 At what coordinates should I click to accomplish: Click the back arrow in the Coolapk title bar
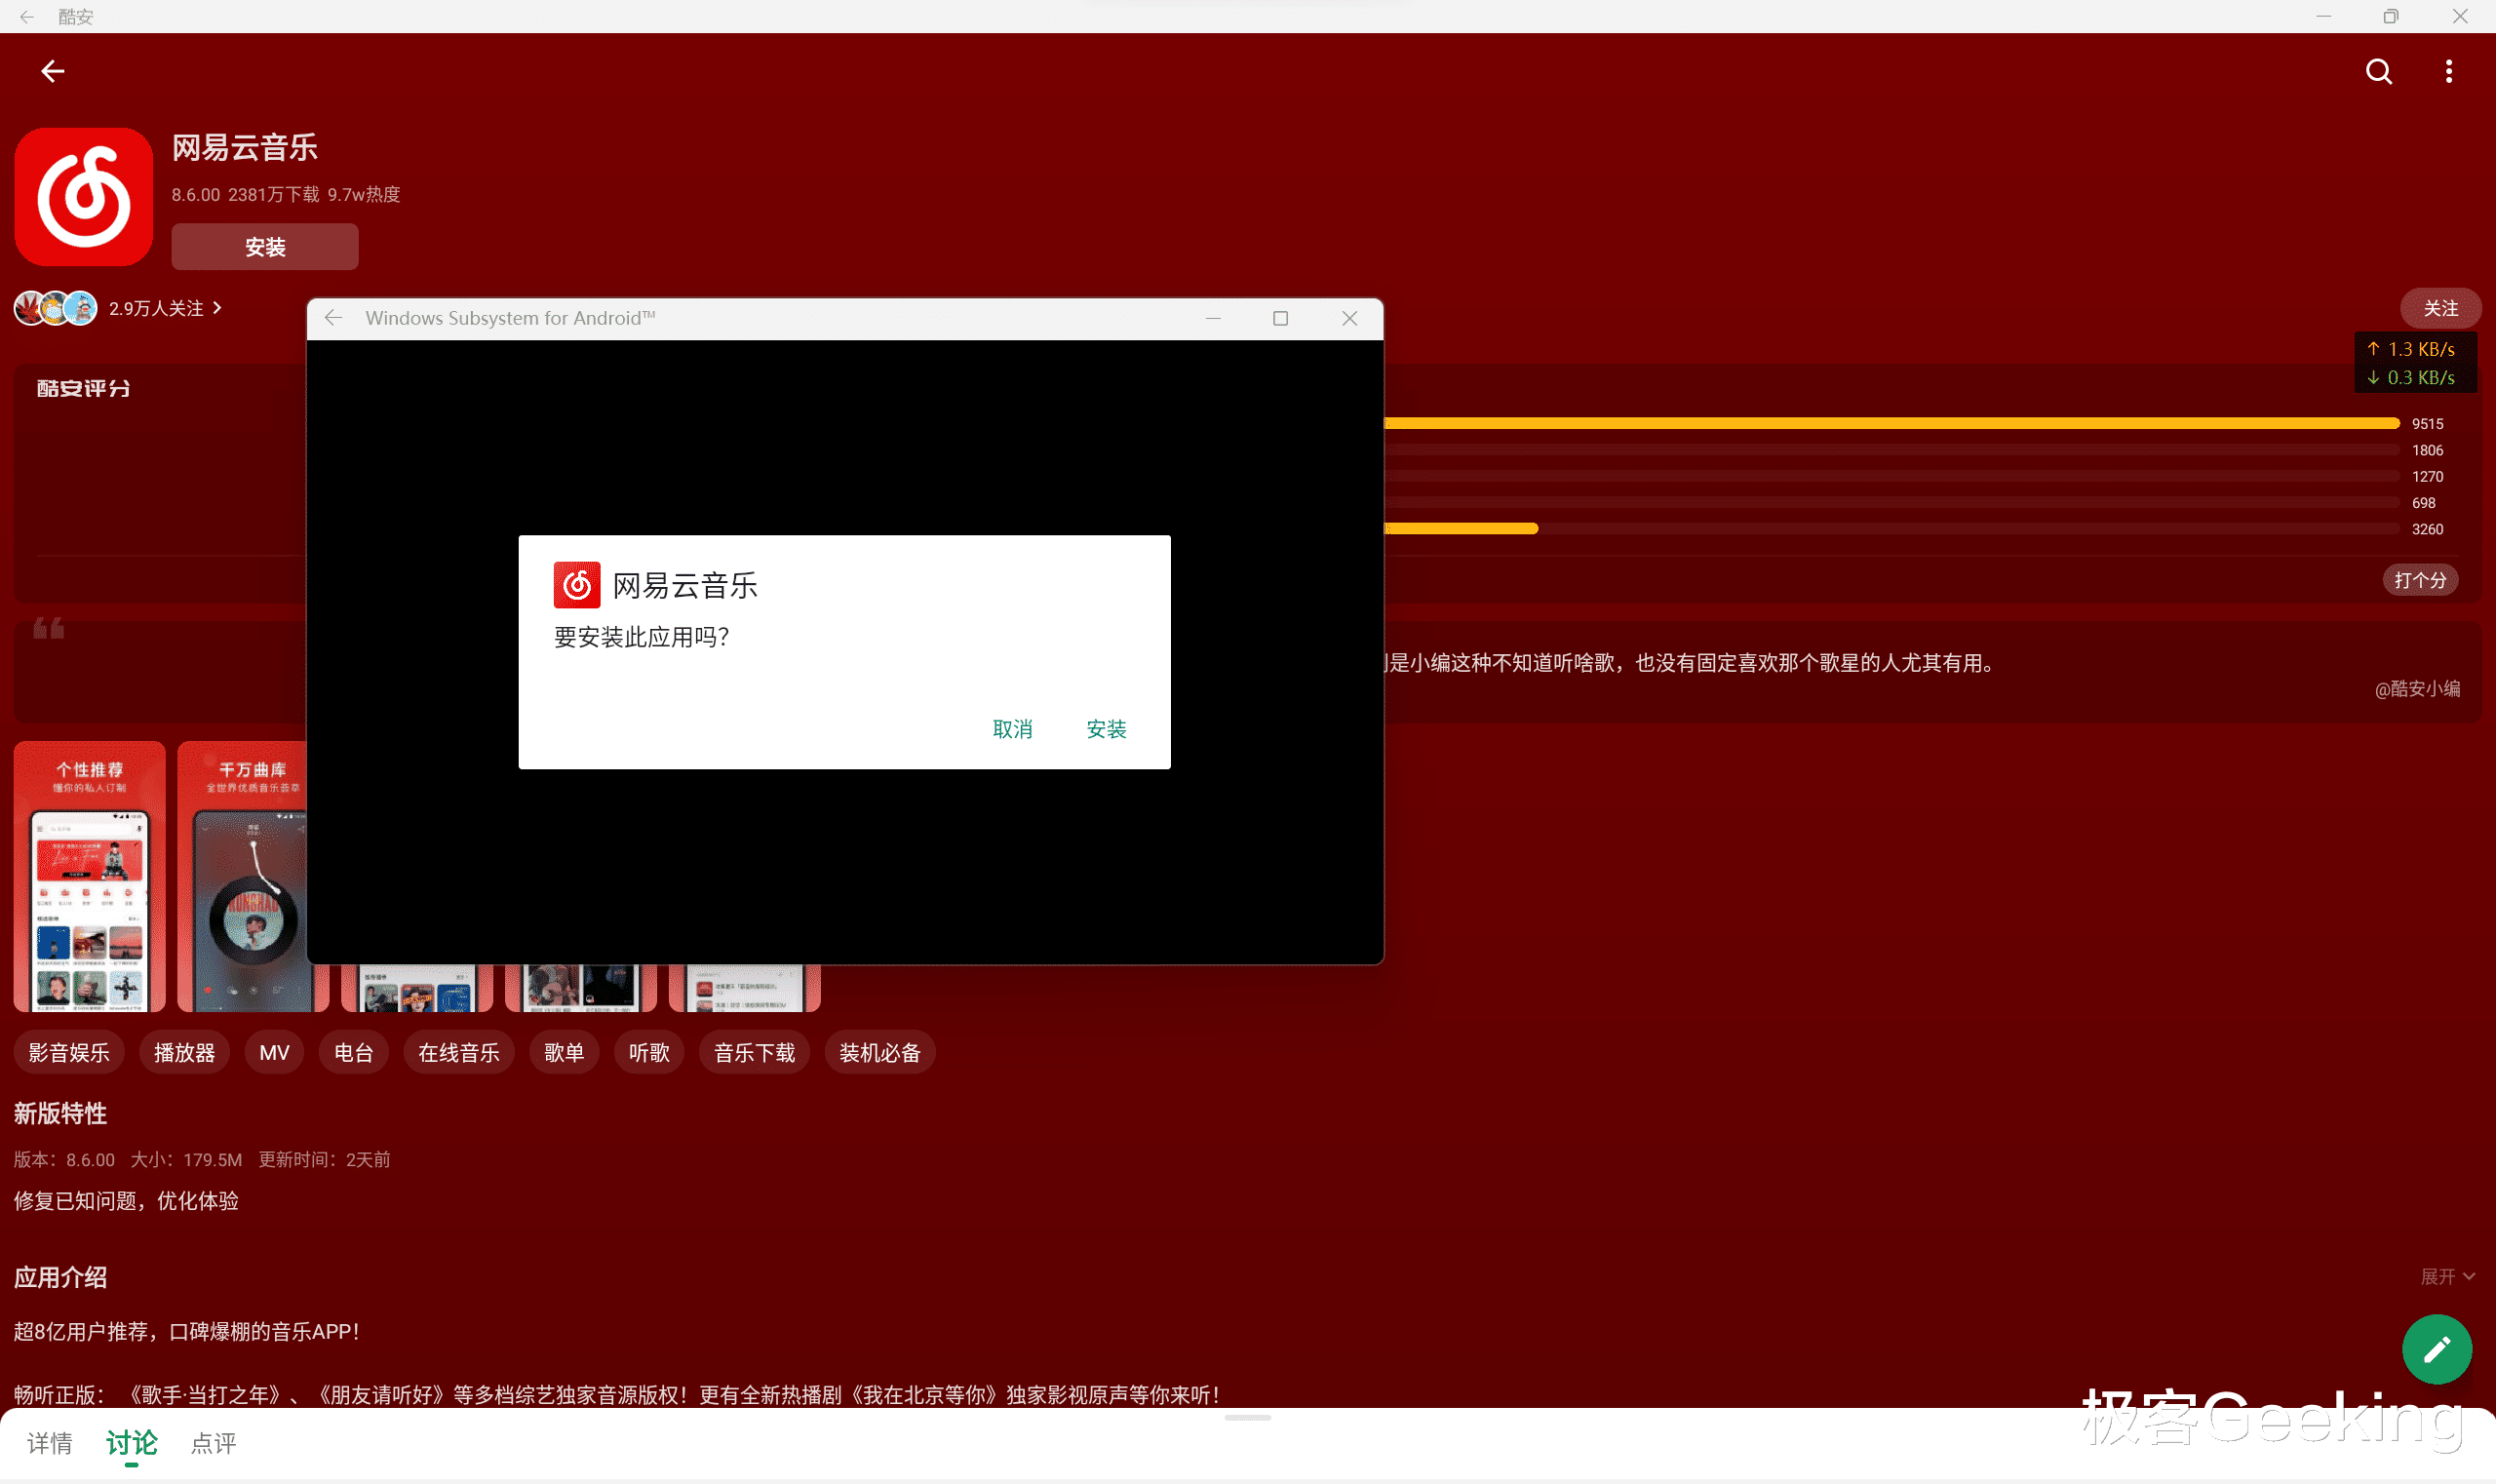[x=27, y=16]
